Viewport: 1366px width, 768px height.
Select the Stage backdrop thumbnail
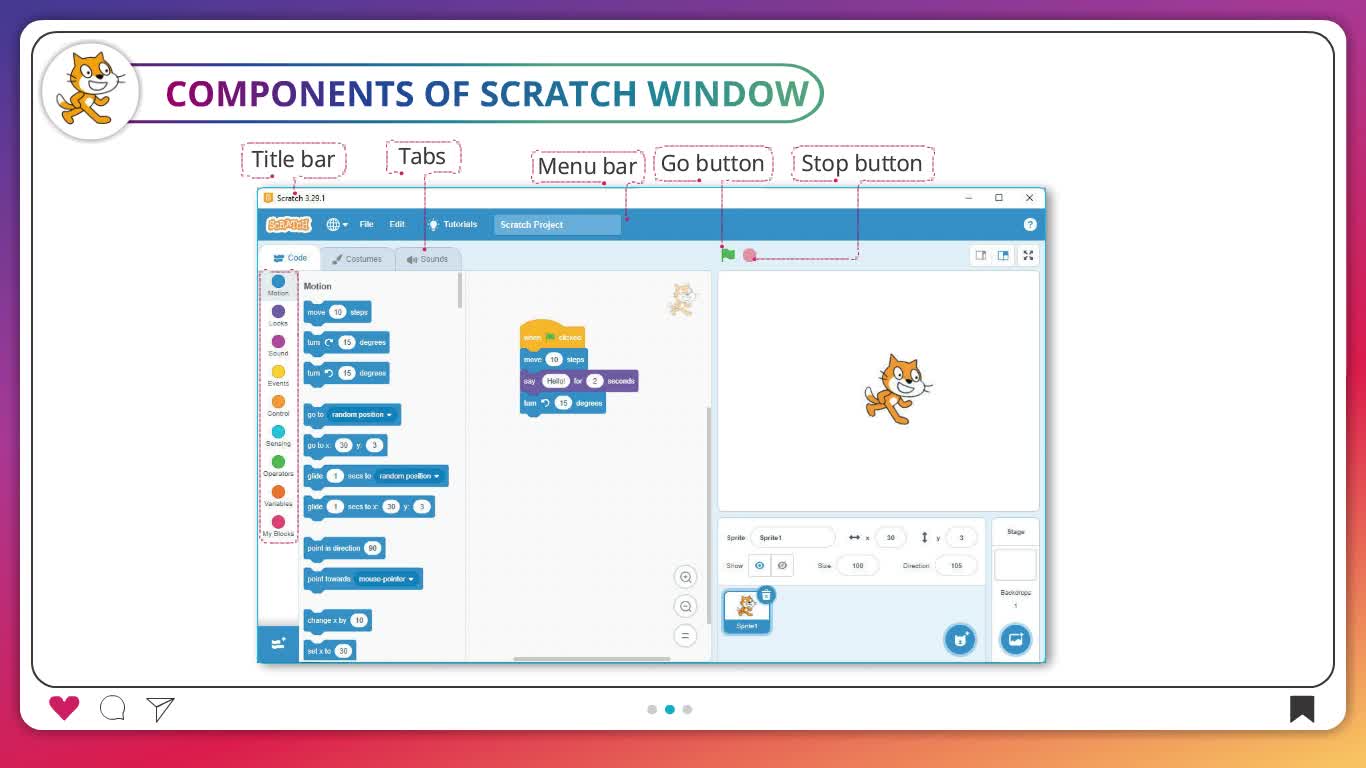[1015, 564]
